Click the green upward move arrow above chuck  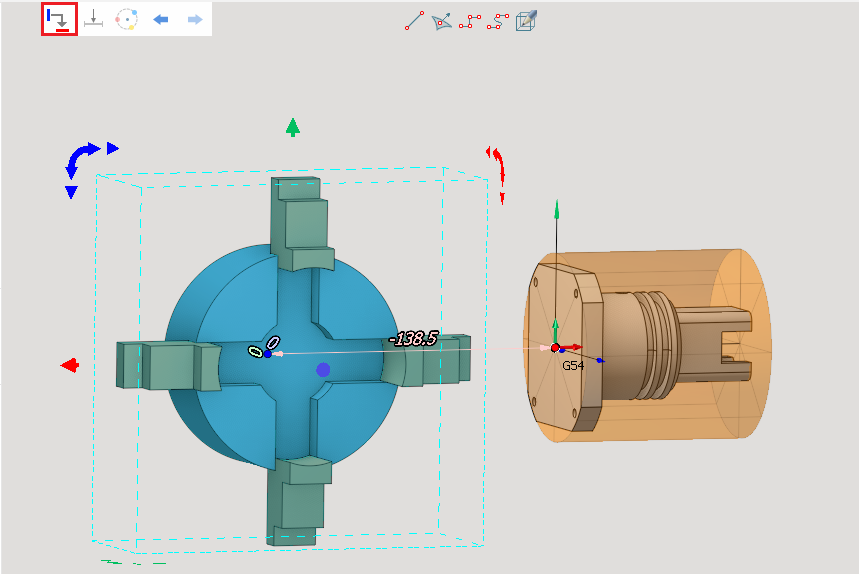pyautogui.click(x=292, y=127)
